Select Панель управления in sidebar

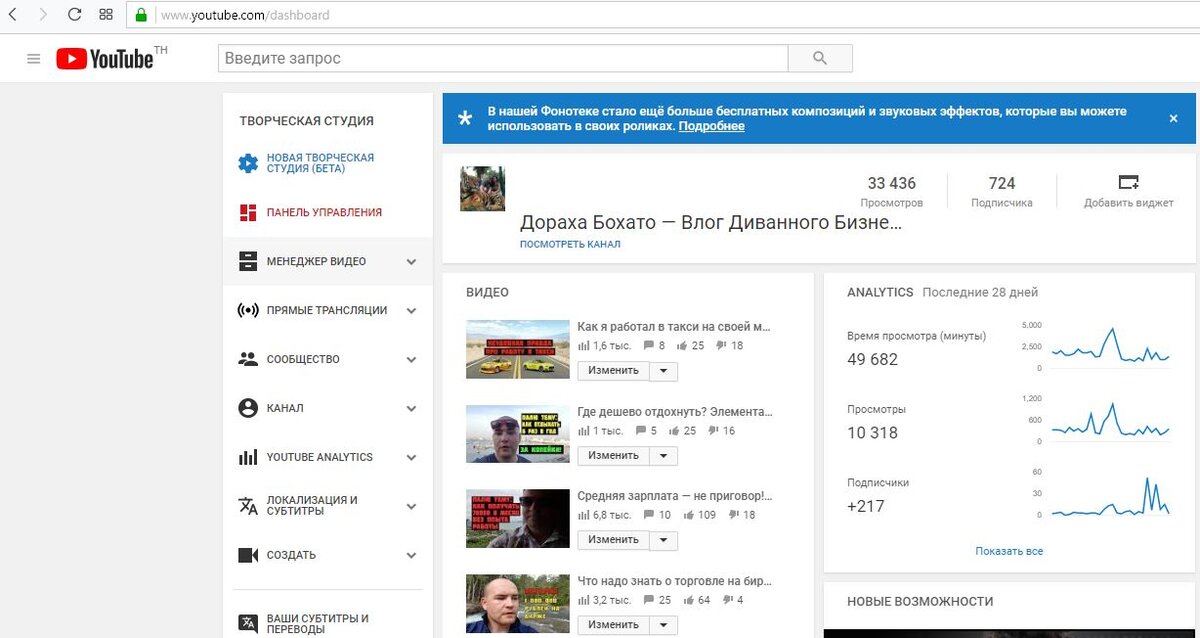point(324,212)
